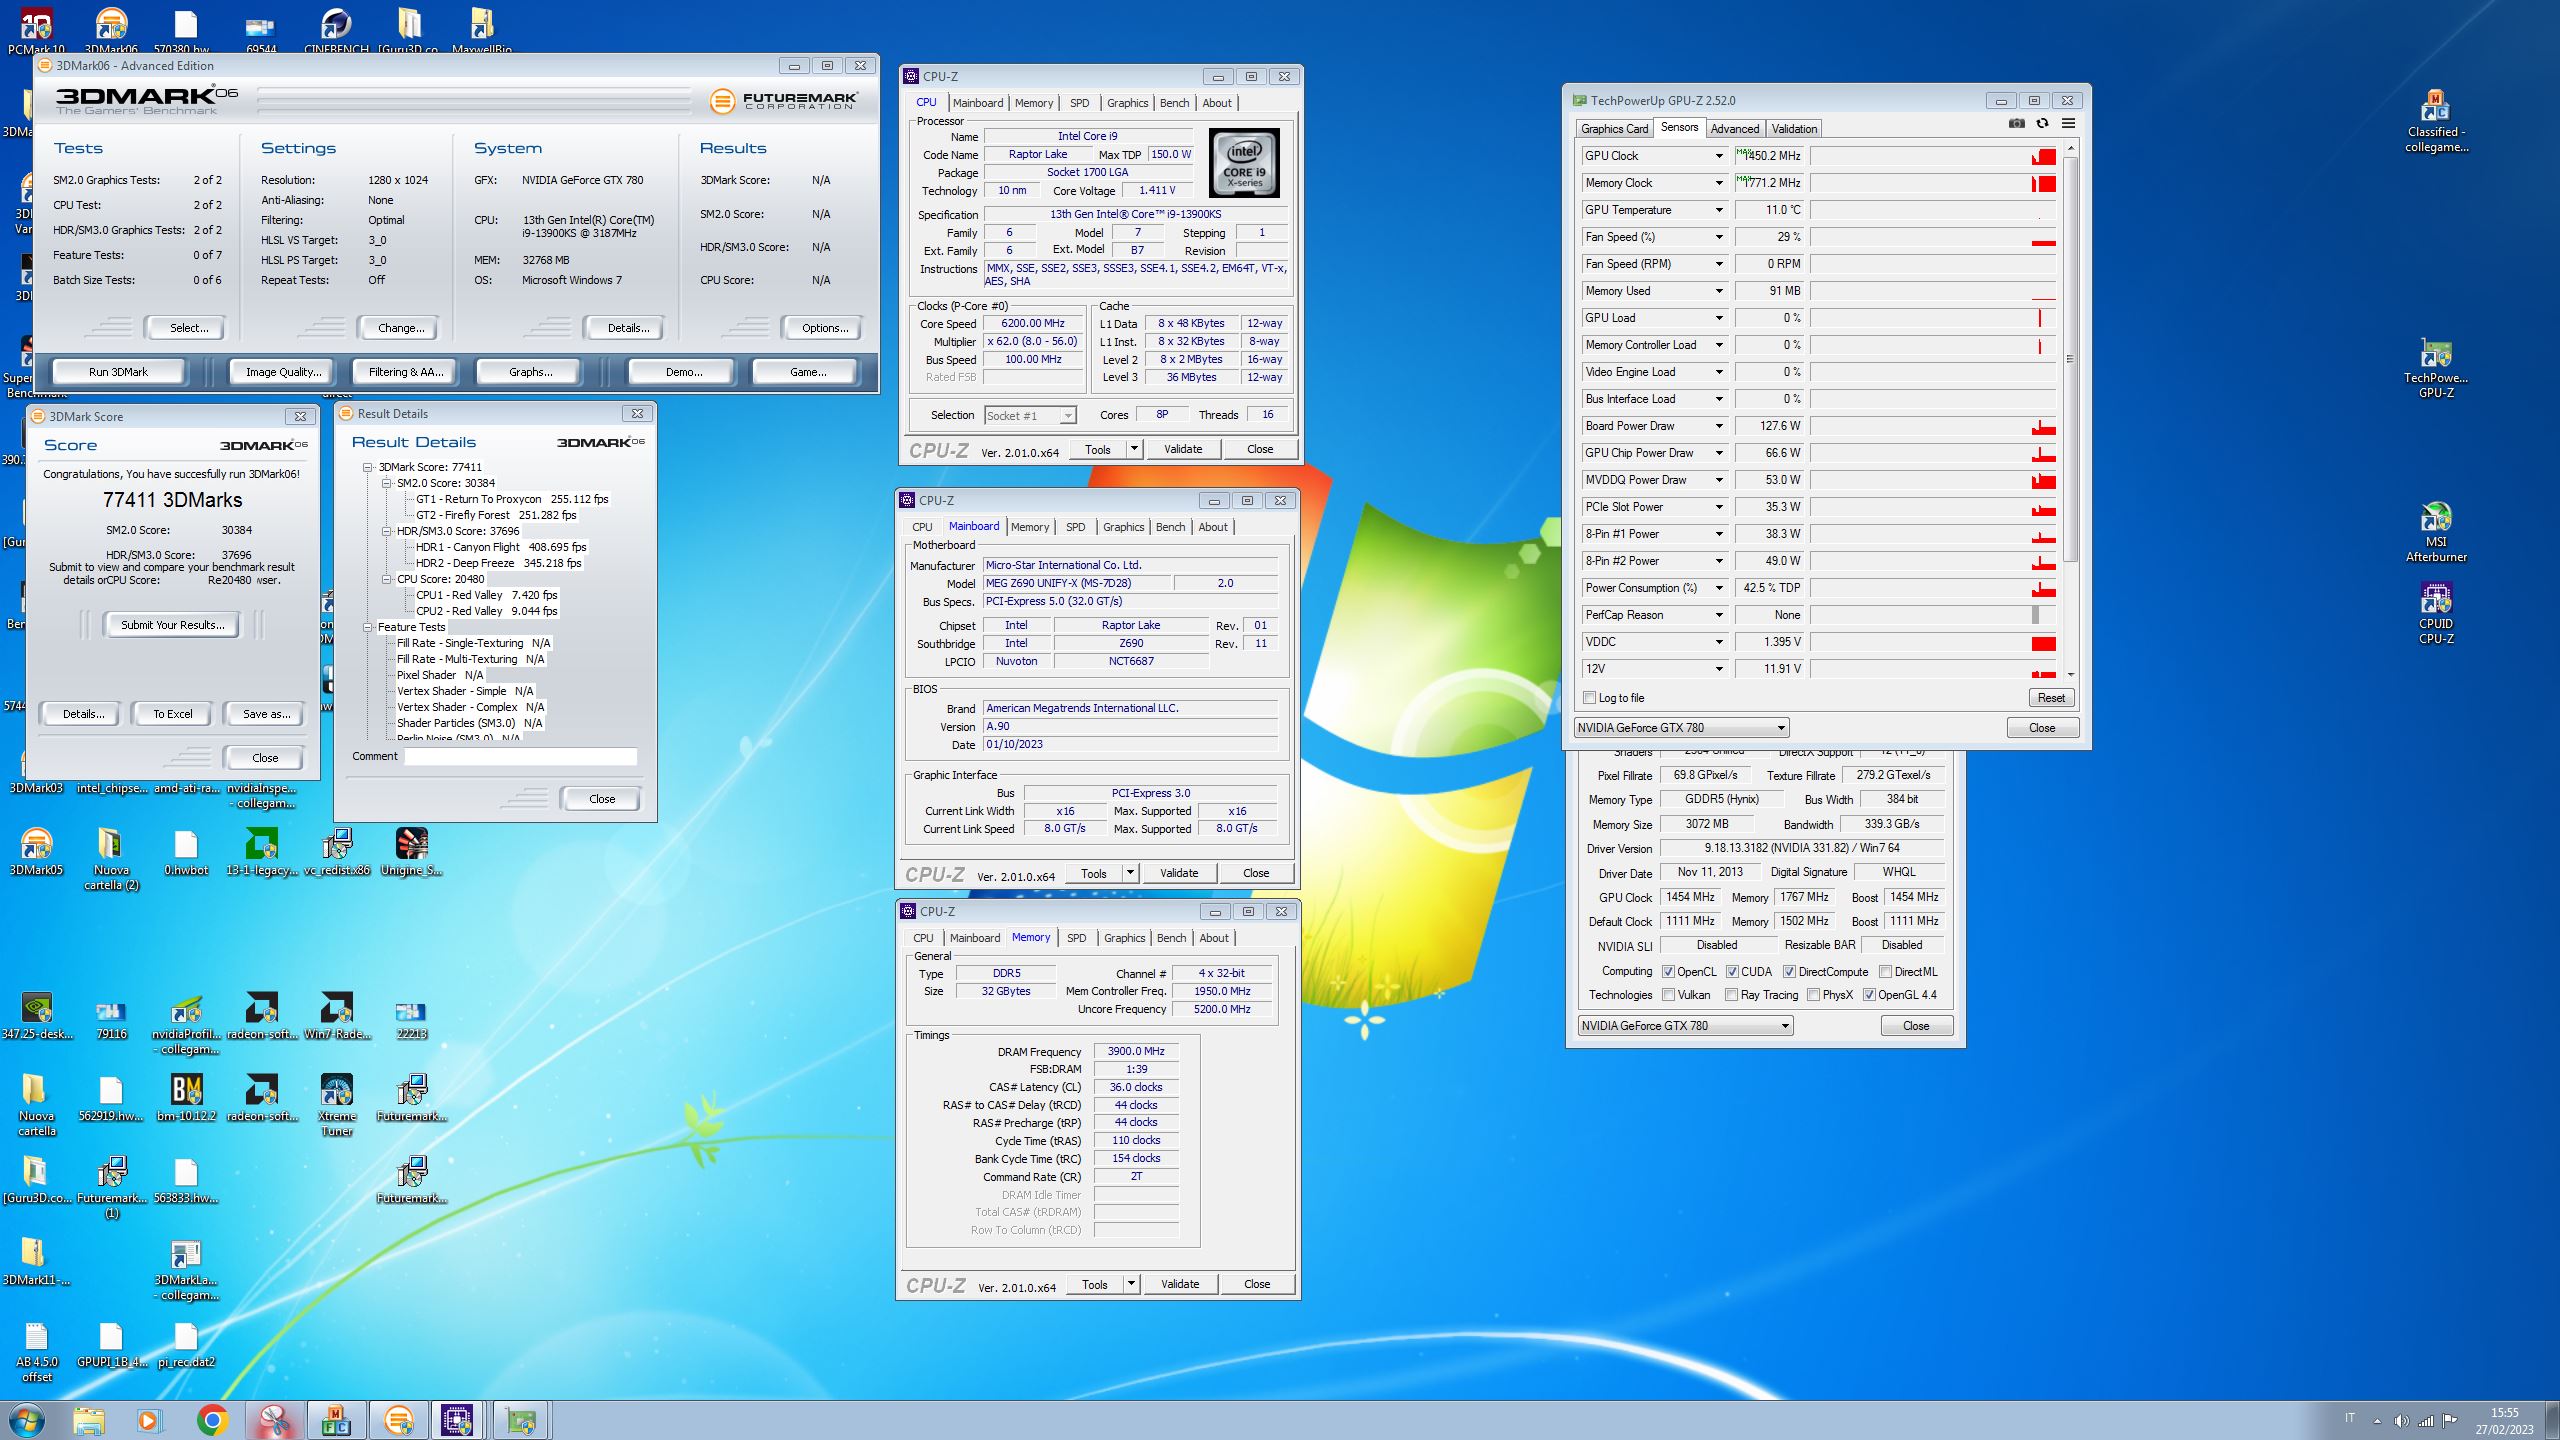Viewport: 2560px width, 1440px height.
Task: Collapse SM2.0 Score tree node
Action: pyautogui.click(x=387, y=483)
